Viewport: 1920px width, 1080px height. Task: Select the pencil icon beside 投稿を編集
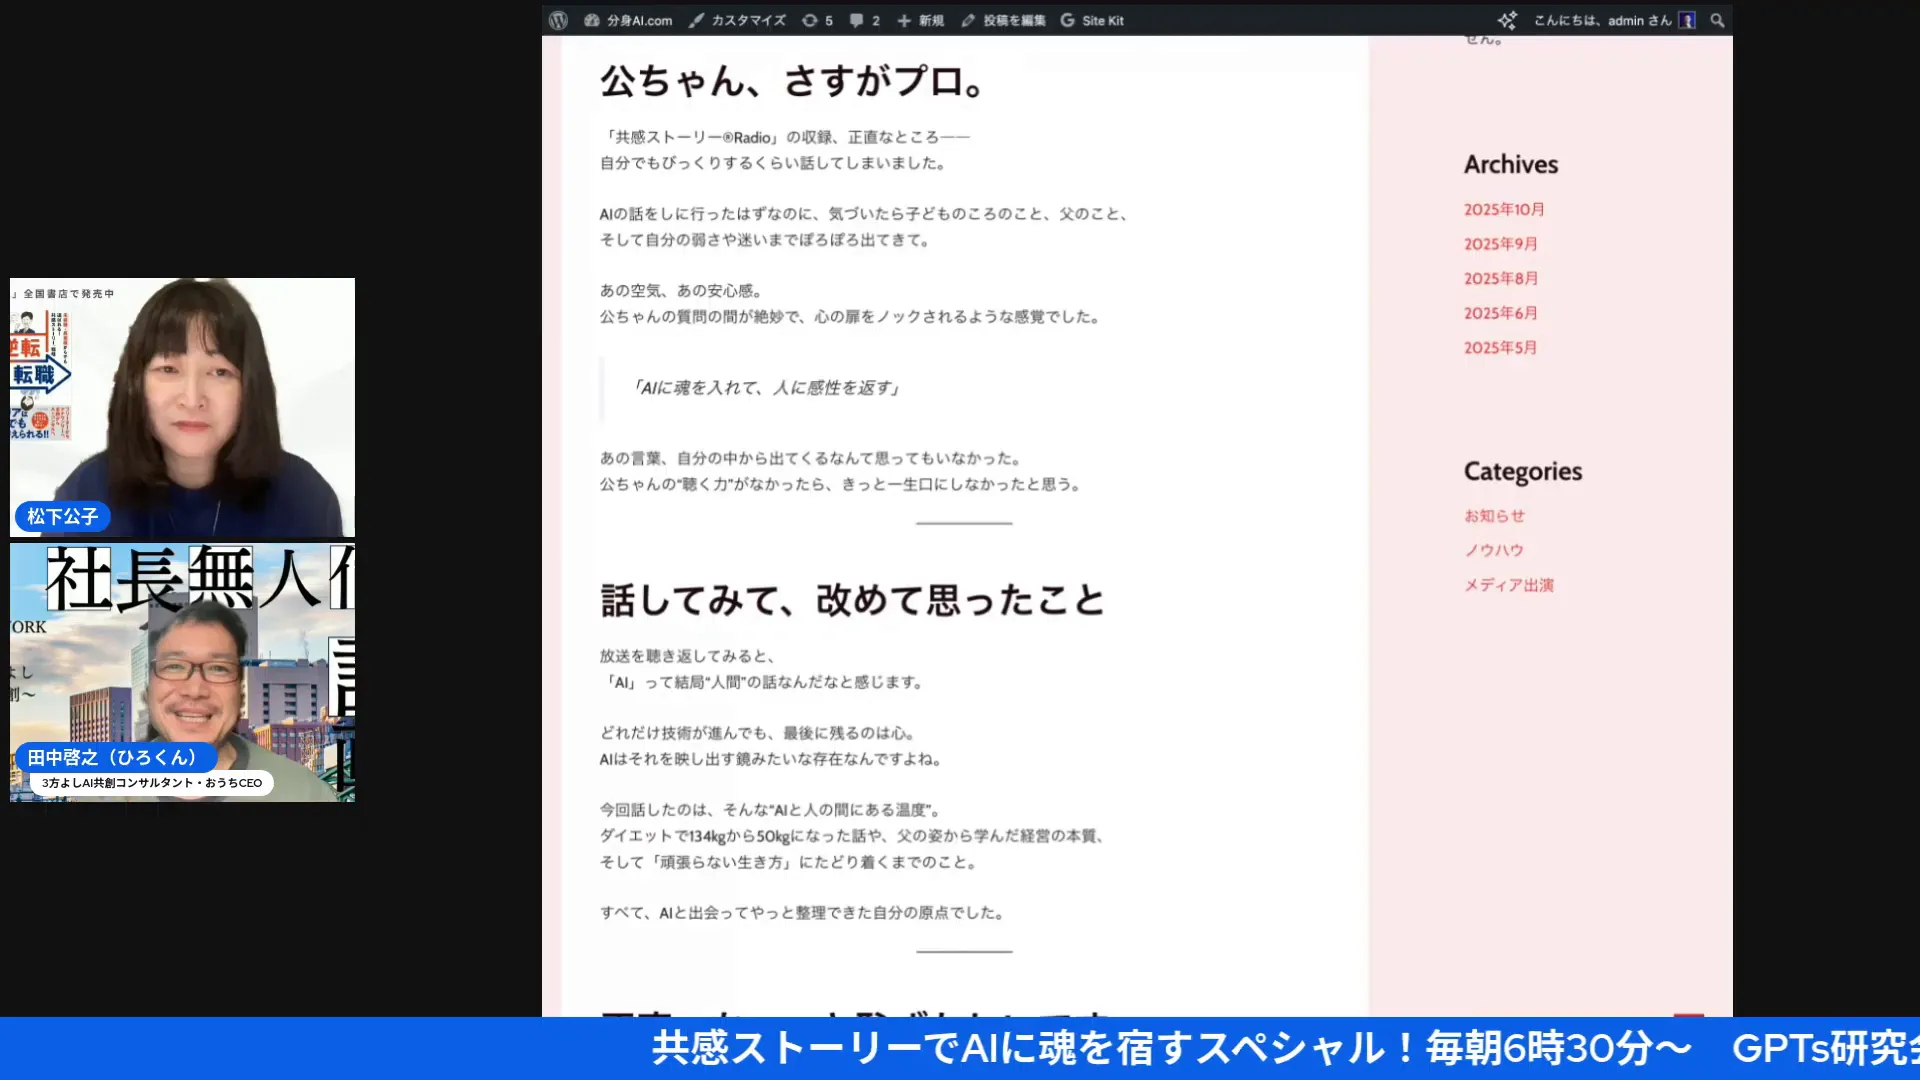tap(967, 19)
